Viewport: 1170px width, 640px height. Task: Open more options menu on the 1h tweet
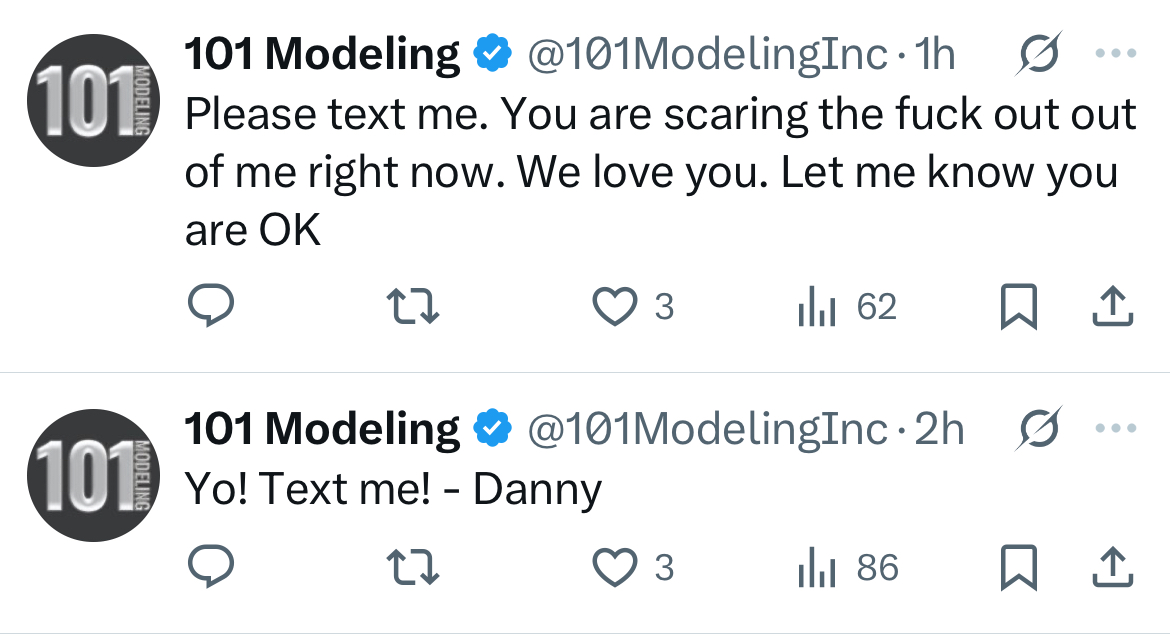[x=1116, y=54]
